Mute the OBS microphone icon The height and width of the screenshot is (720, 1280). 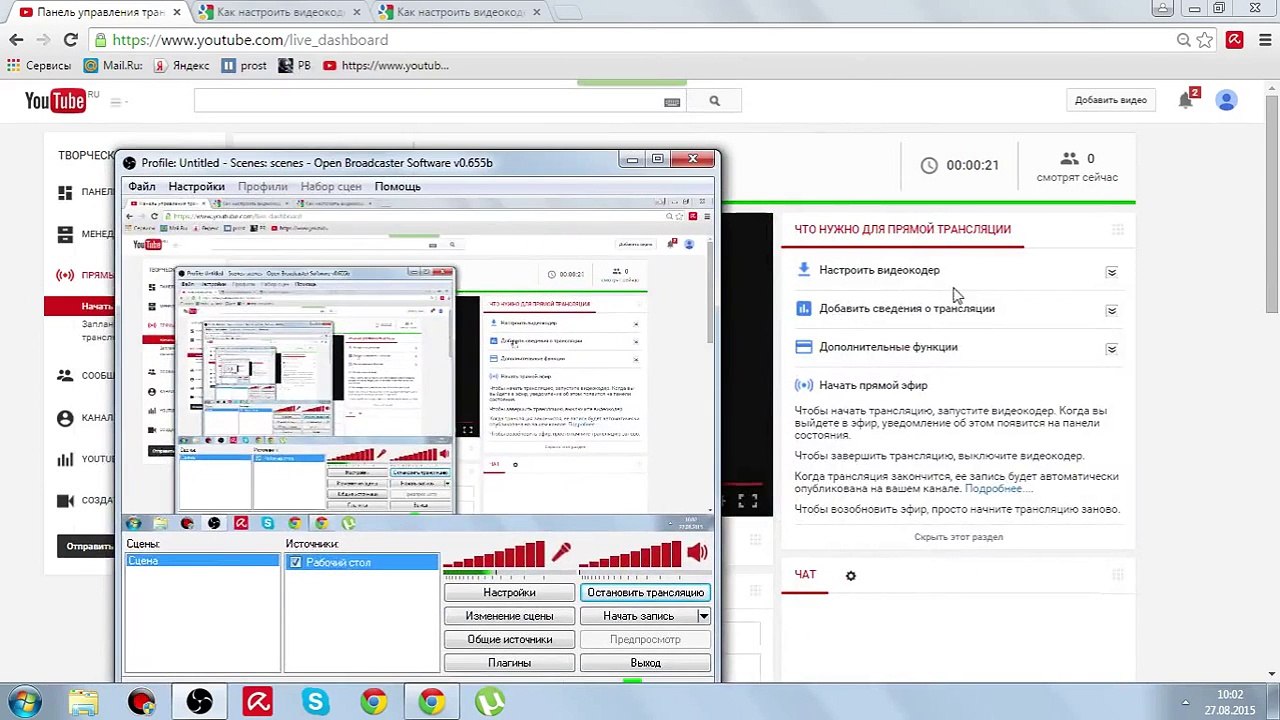point(561,552)
